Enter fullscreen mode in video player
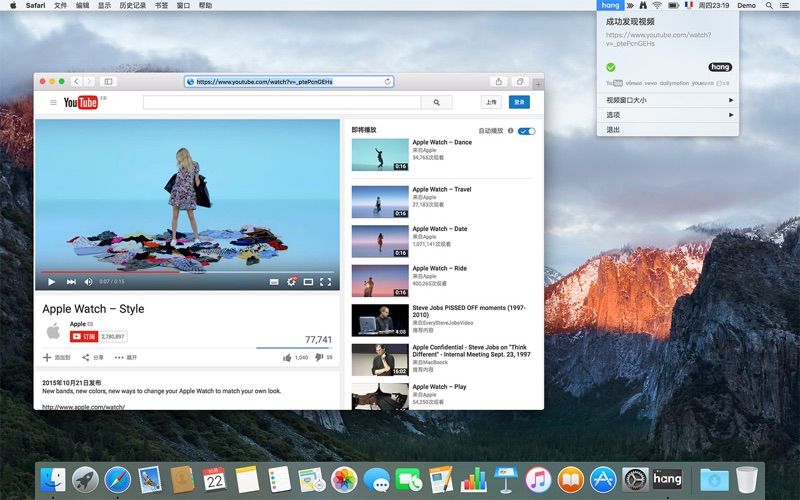The width and height of the screenshot is (800, 500). 325,282
